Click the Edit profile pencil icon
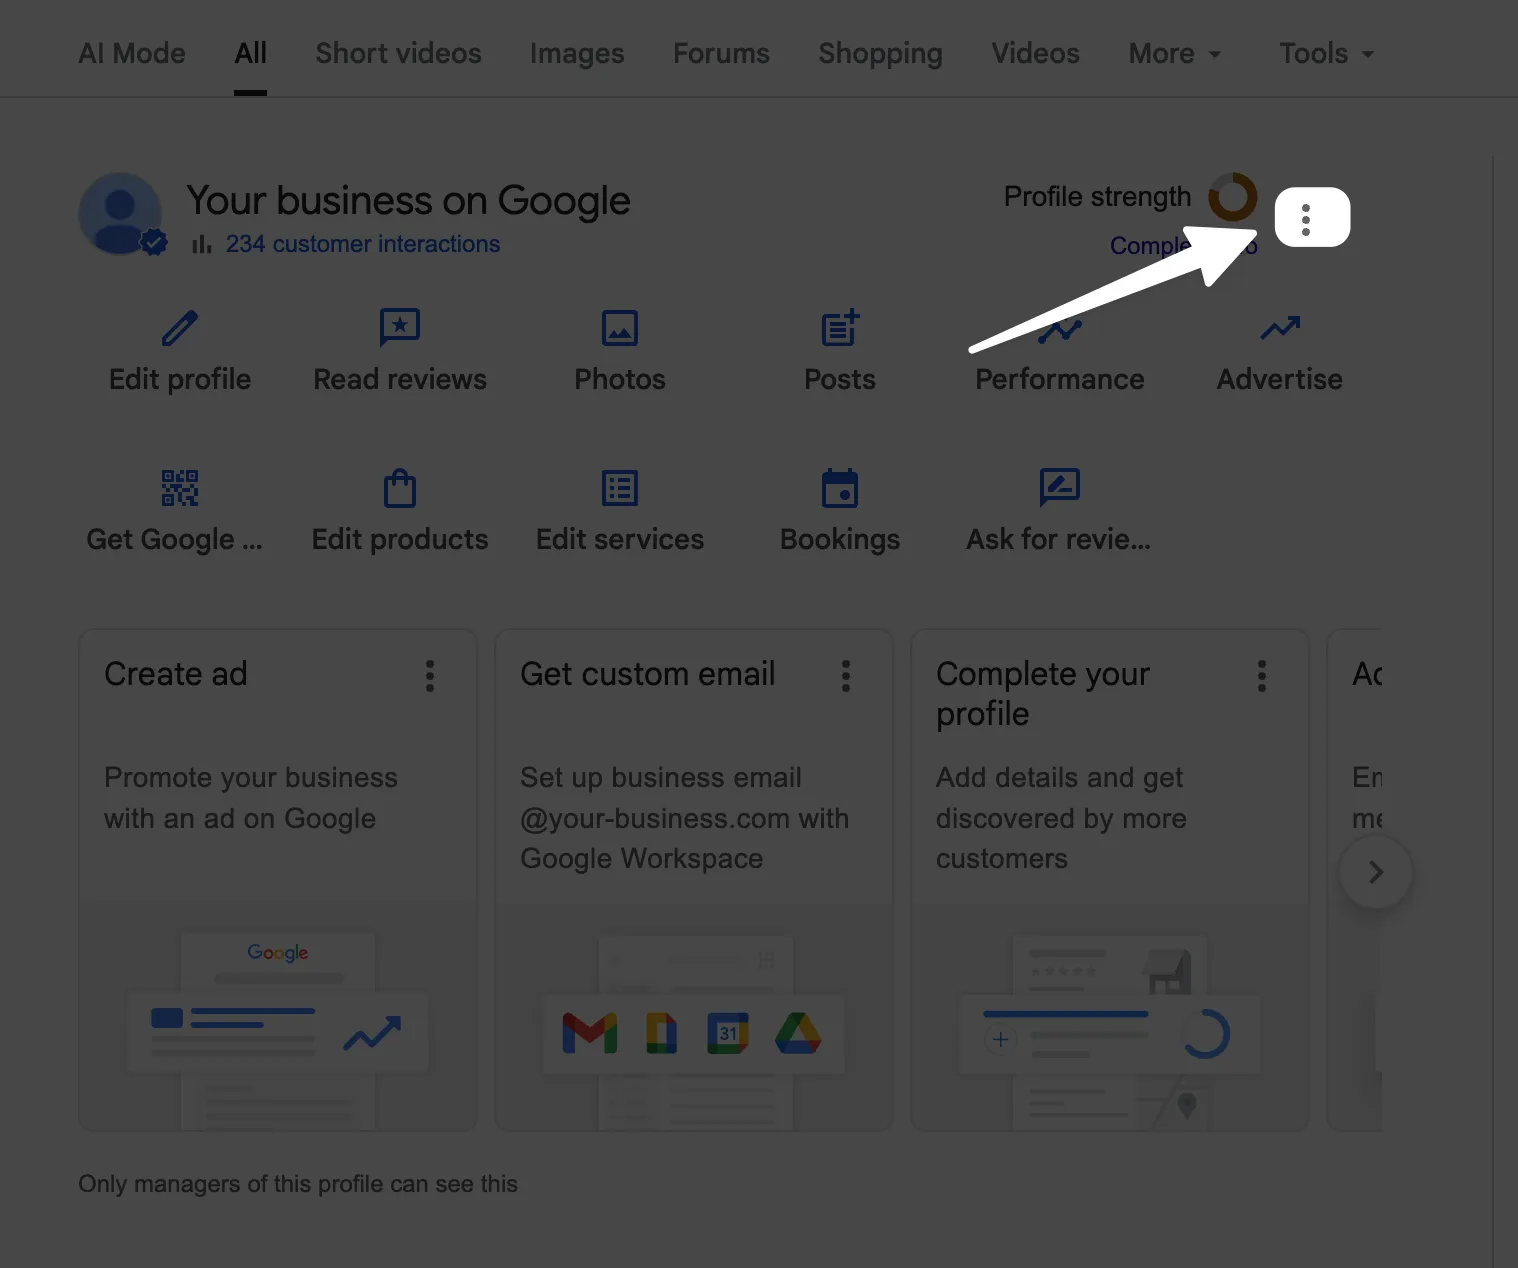The width and height of the screenshot is (1518, 1268). tap(180, 328)
